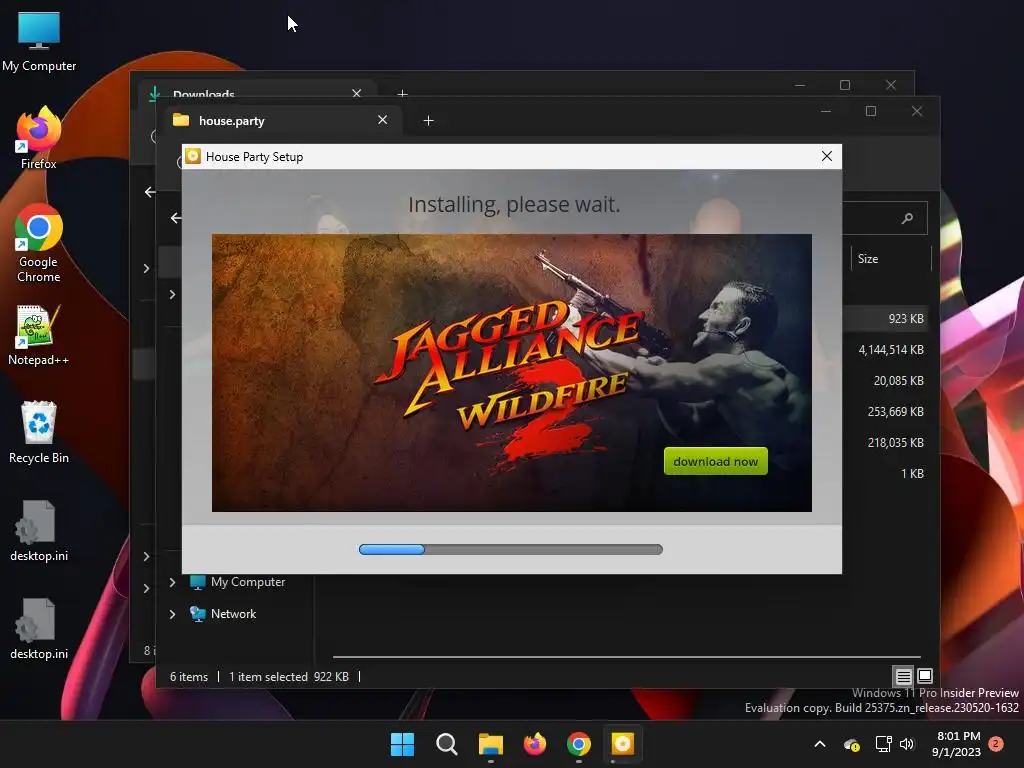Switch to Firefox in taskbar

pyautogui.click(x=535, y=744)
